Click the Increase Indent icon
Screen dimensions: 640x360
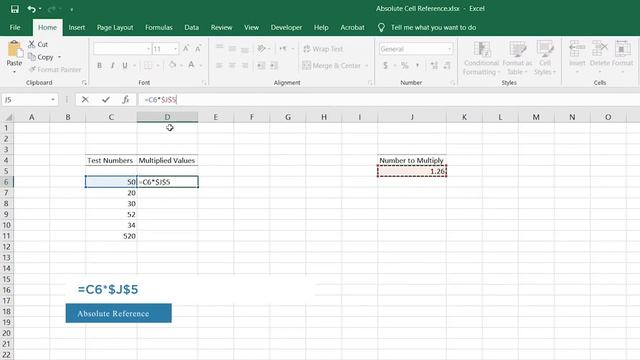point(274,65)
